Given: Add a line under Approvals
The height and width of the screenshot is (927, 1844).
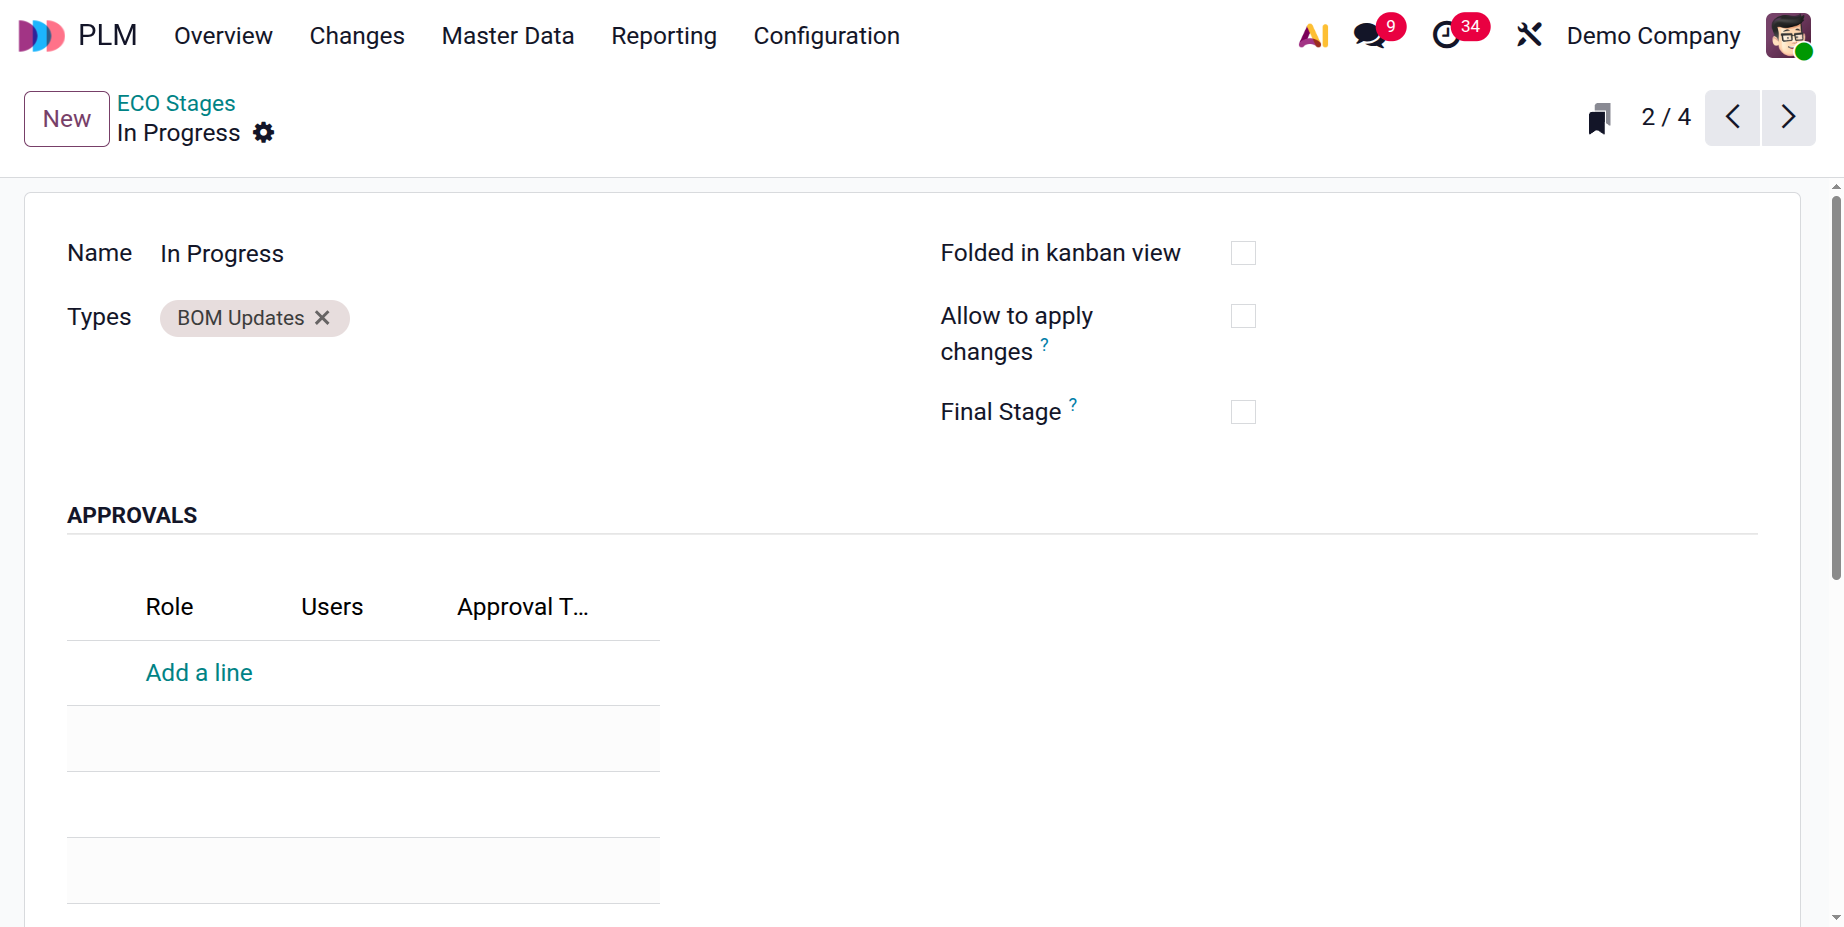Looking at the screenshot, I should pyautogui.click(x=199, y=672).
